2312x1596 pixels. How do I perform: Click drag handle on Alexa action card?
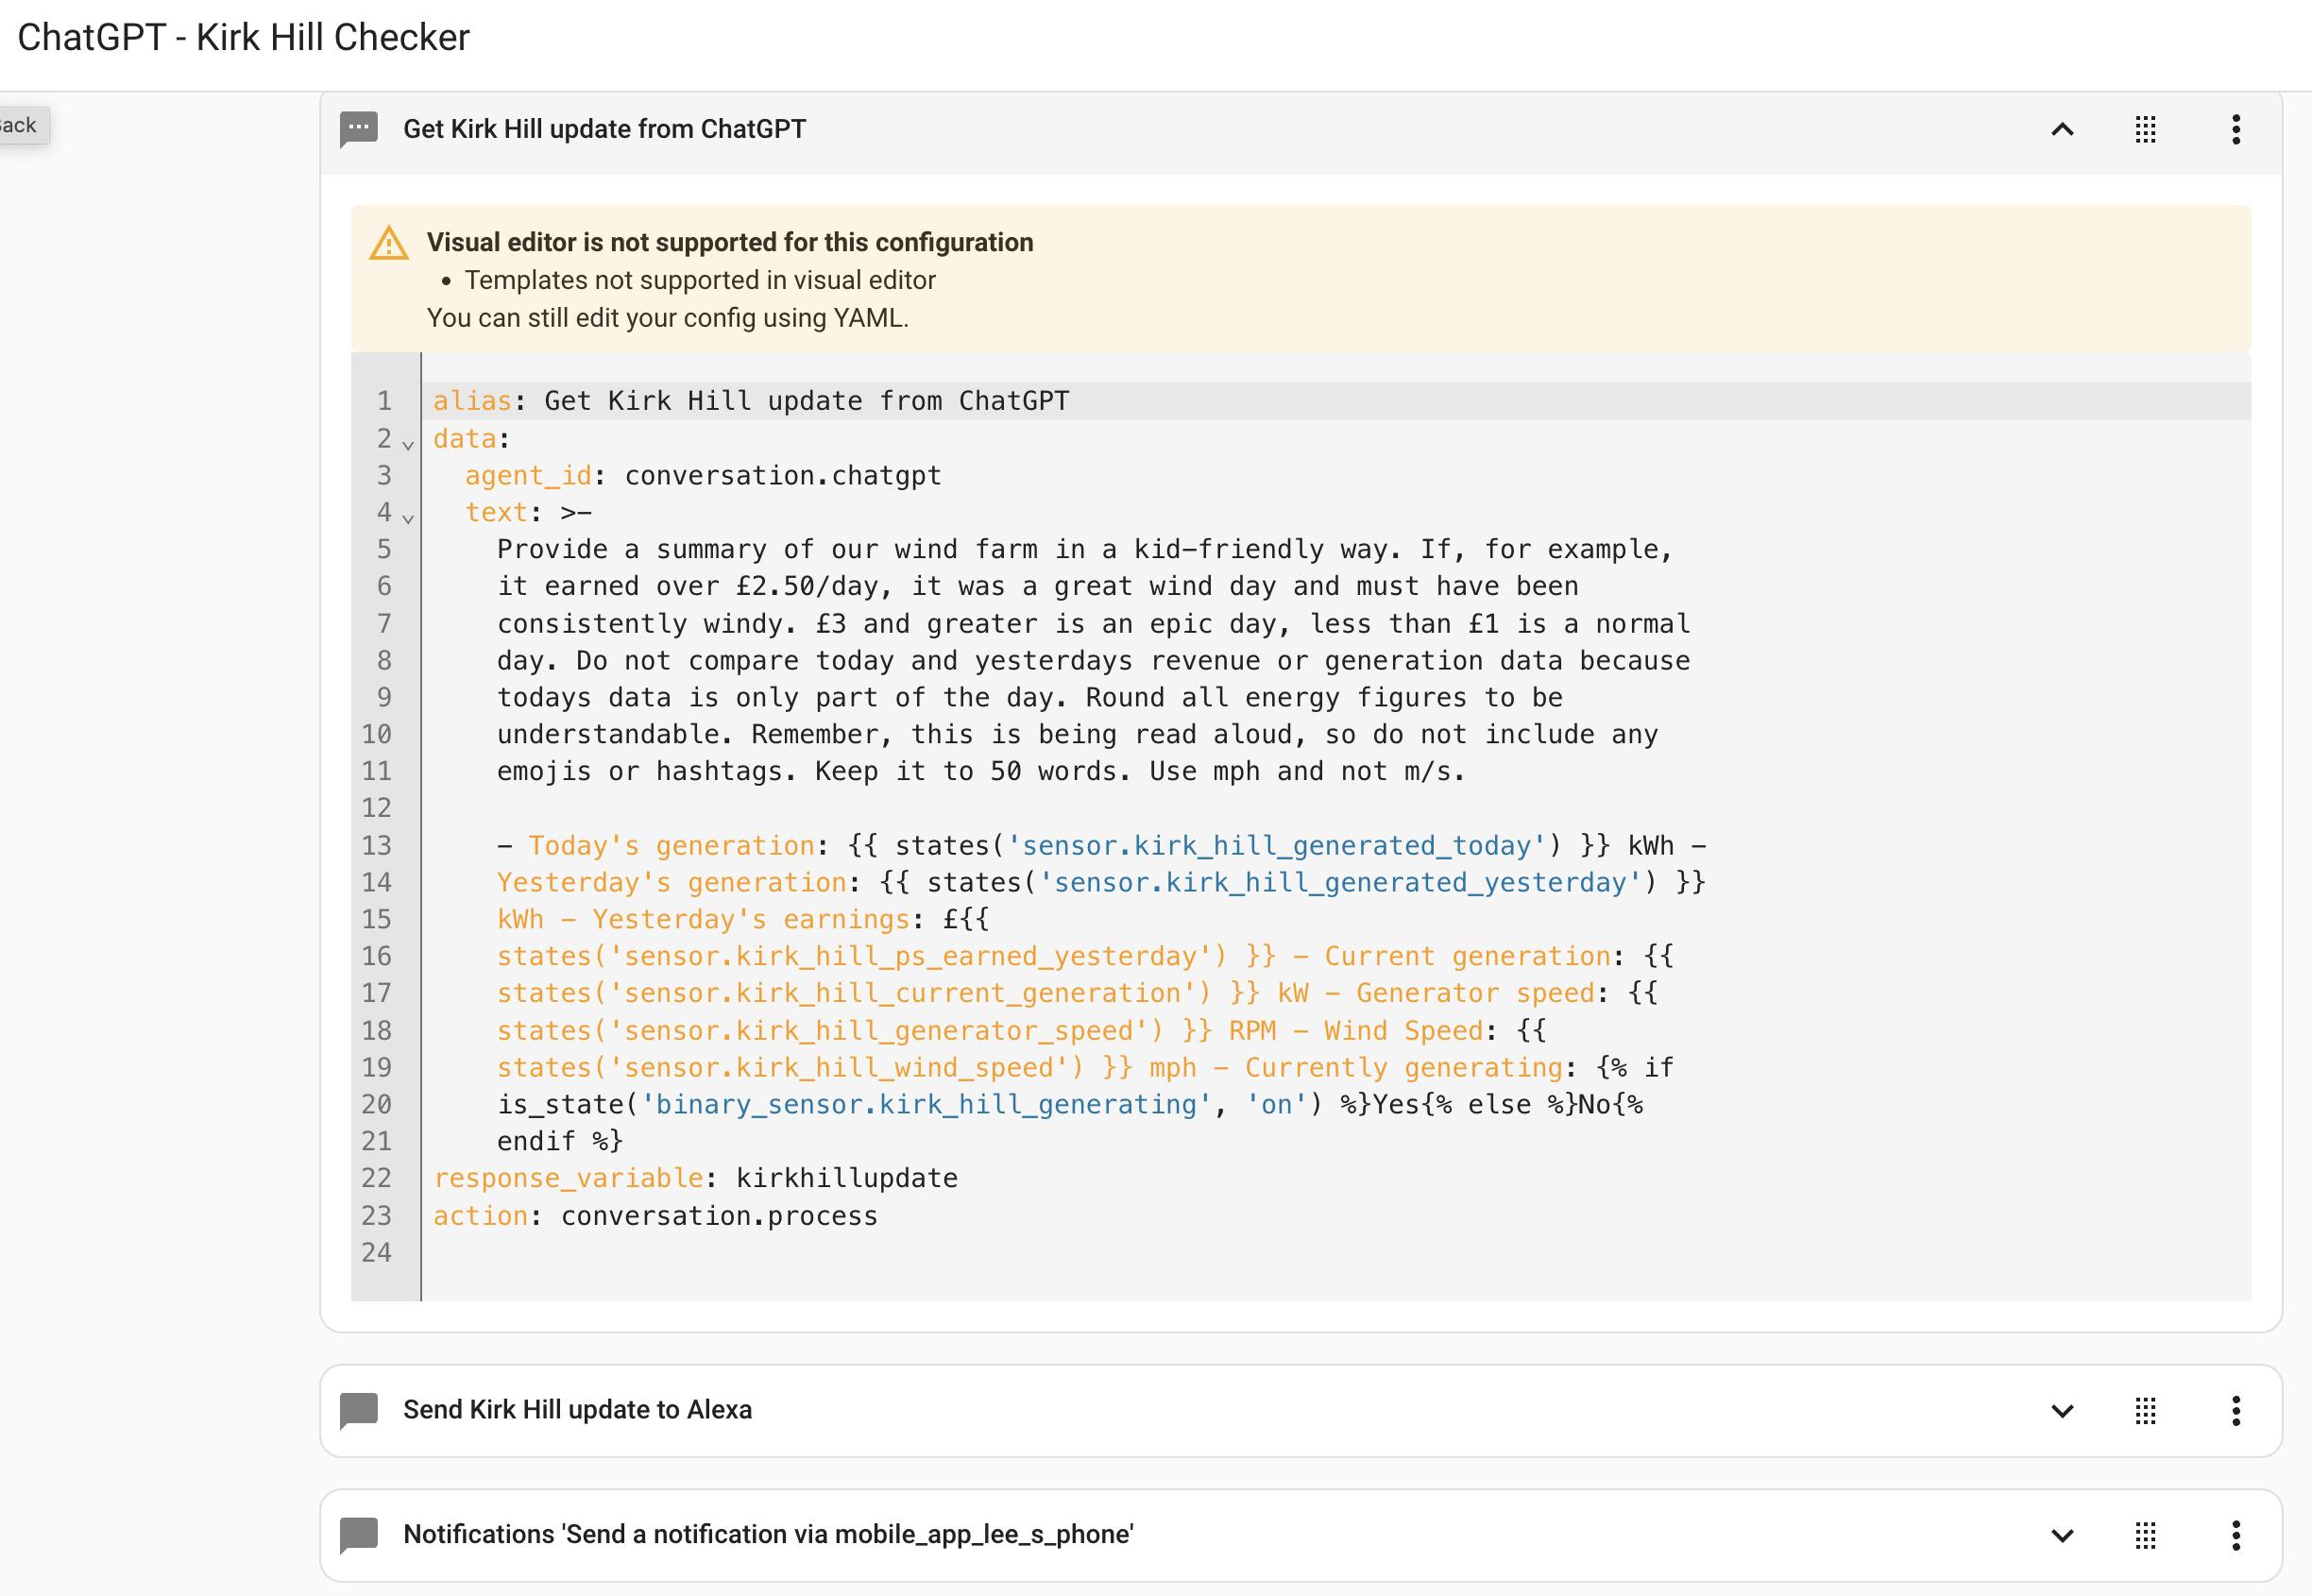[2145, 1410]
